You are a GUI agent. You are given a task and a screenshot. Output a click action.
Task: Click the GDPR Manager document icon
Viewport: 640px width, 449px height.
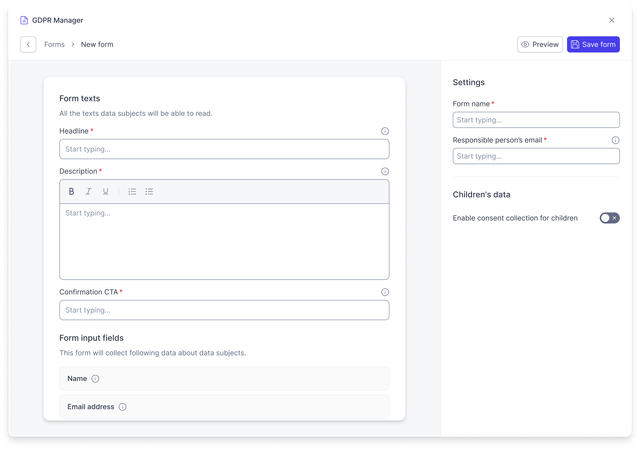point(24,20)
